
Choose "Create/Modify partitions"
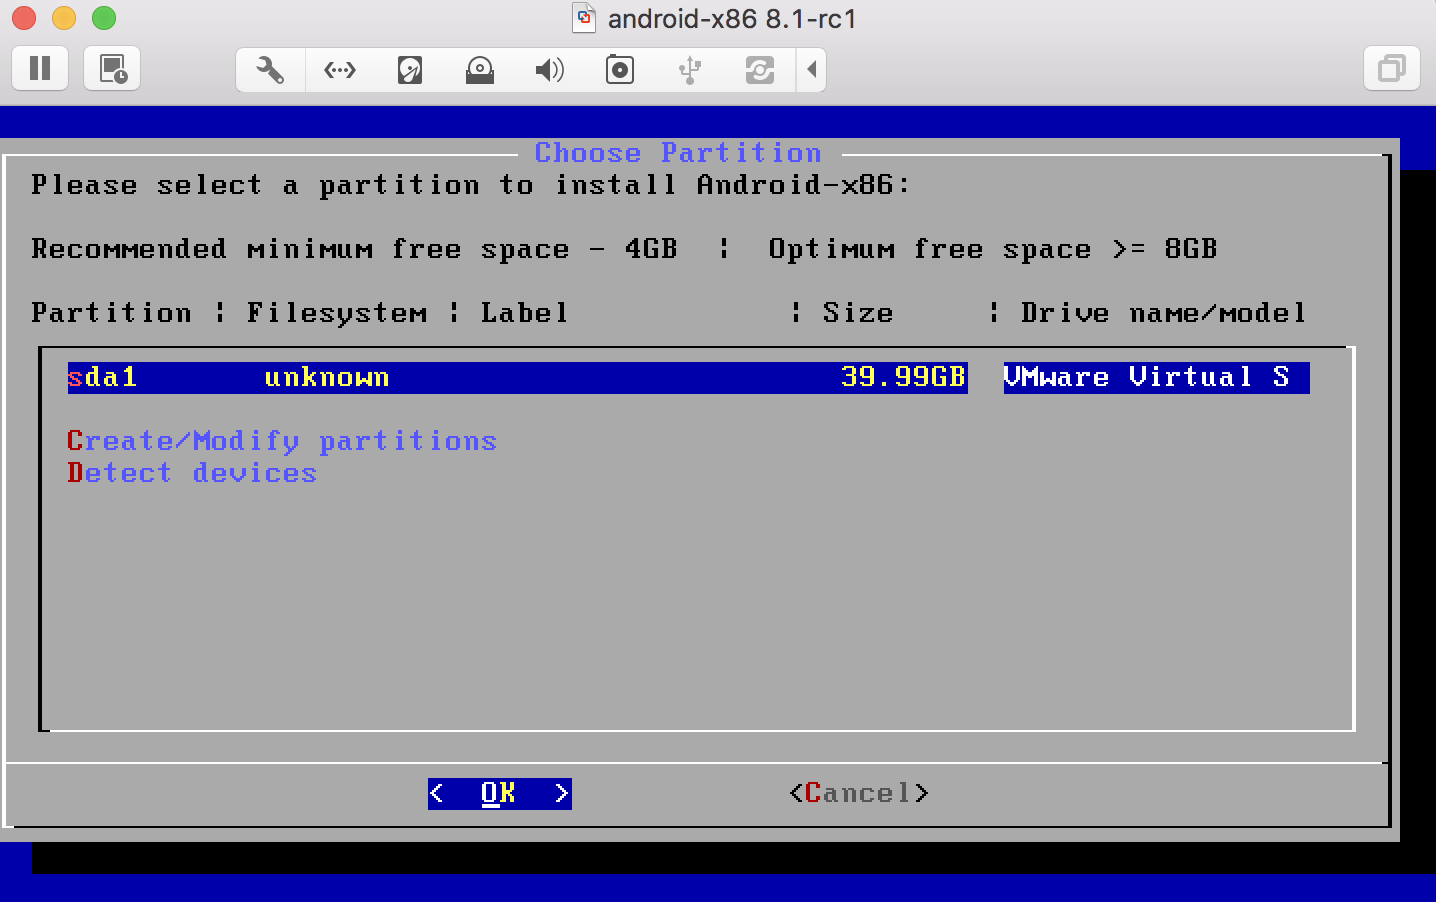281,440
